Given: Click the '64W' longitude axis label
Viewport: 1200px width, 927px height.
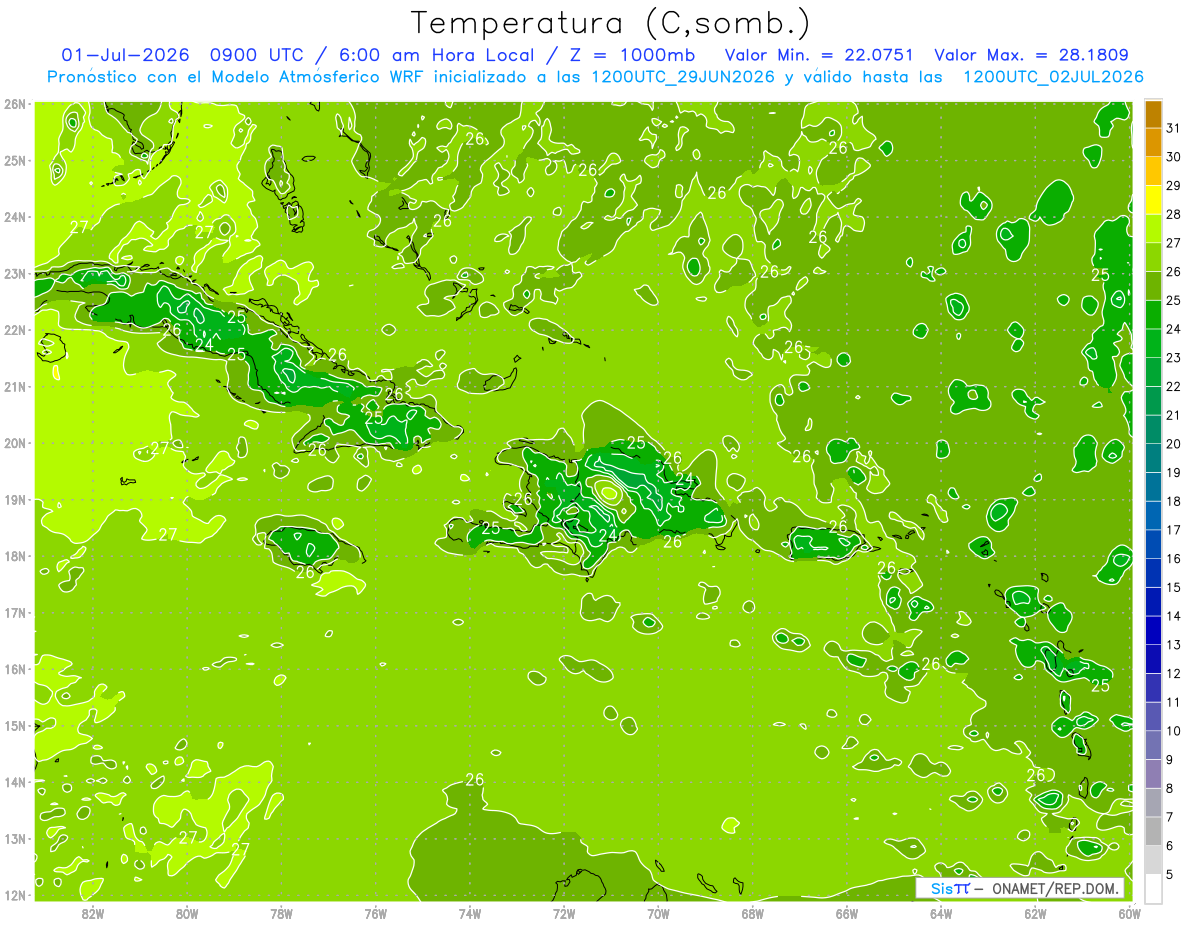Looking at the screenshot, I should [x=941, y=913].
